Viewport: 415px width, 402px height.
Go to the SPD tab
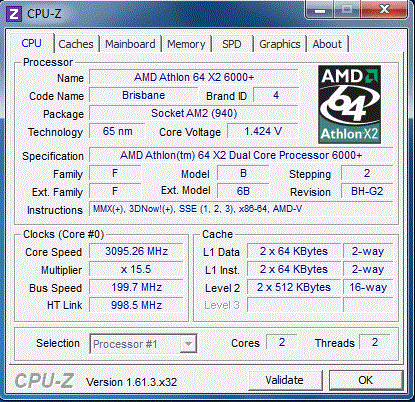[232, 44]
